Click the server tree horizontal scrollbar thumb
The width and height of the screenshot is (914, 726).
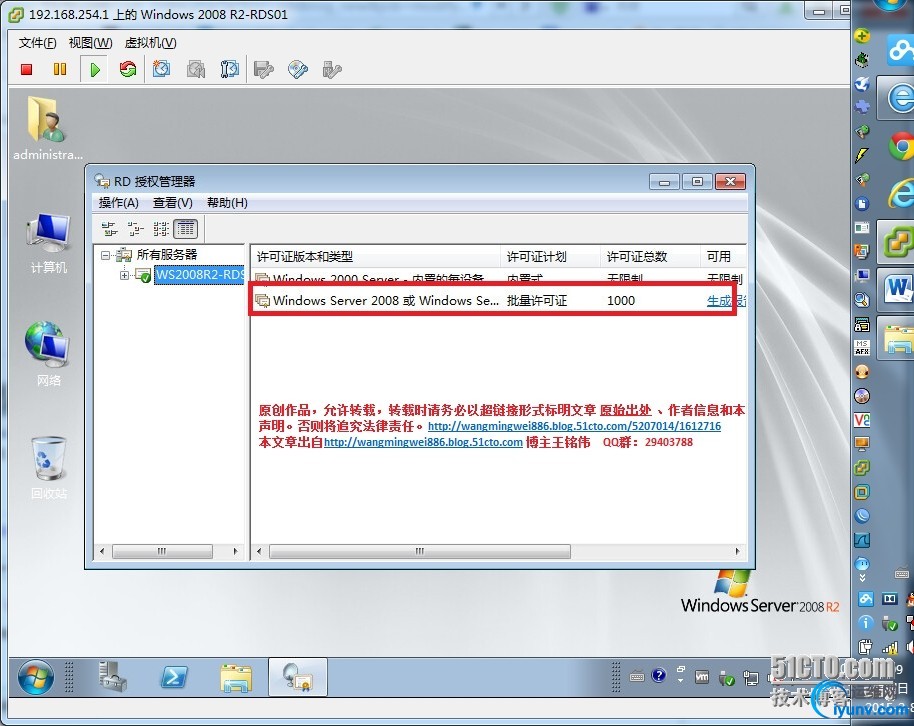(x=162, y=551)
